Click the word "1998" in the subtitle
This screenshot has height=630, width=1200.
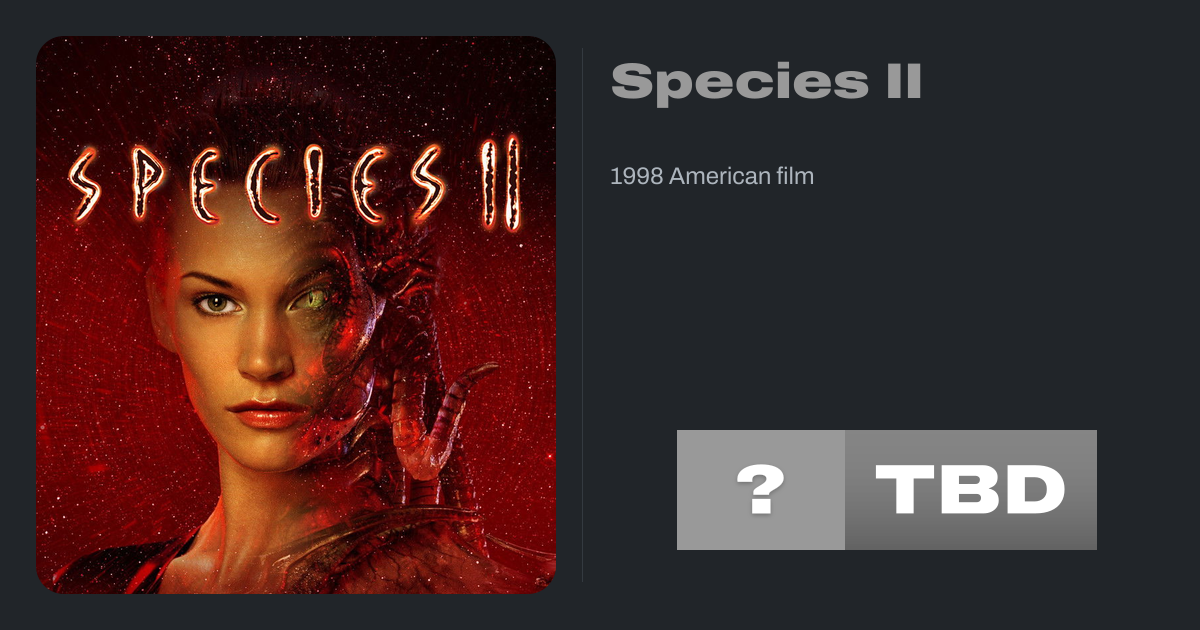click(x=636, y=177)
